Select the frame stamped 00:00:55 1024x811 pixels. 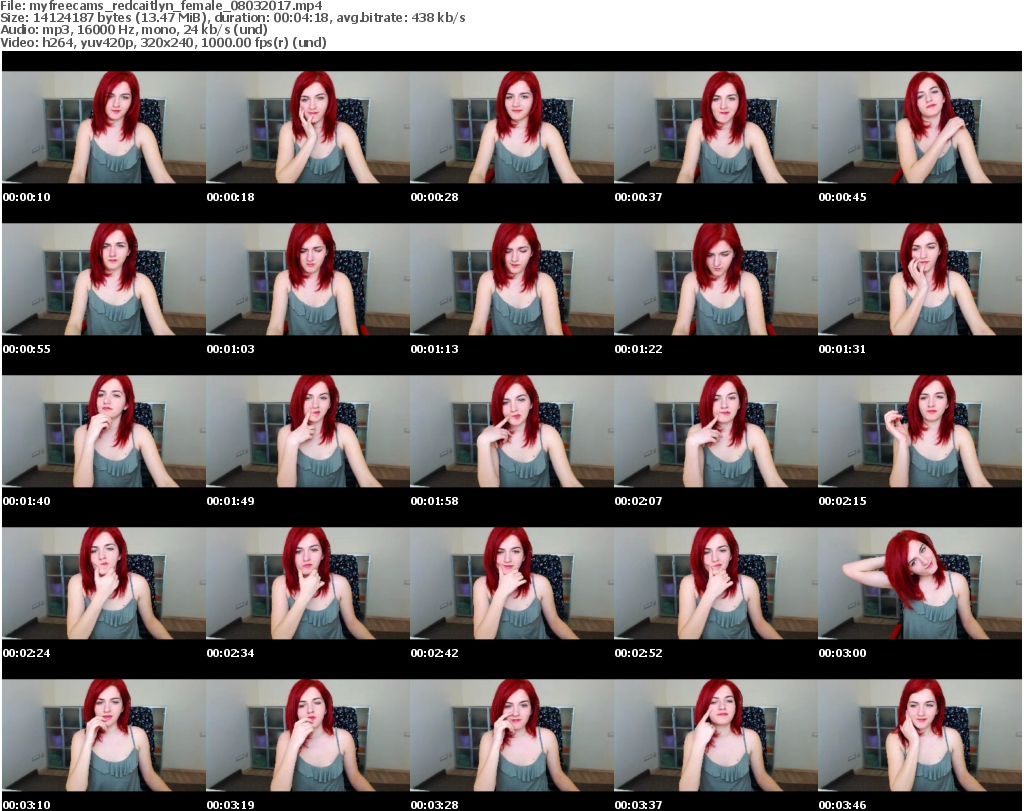104,279
